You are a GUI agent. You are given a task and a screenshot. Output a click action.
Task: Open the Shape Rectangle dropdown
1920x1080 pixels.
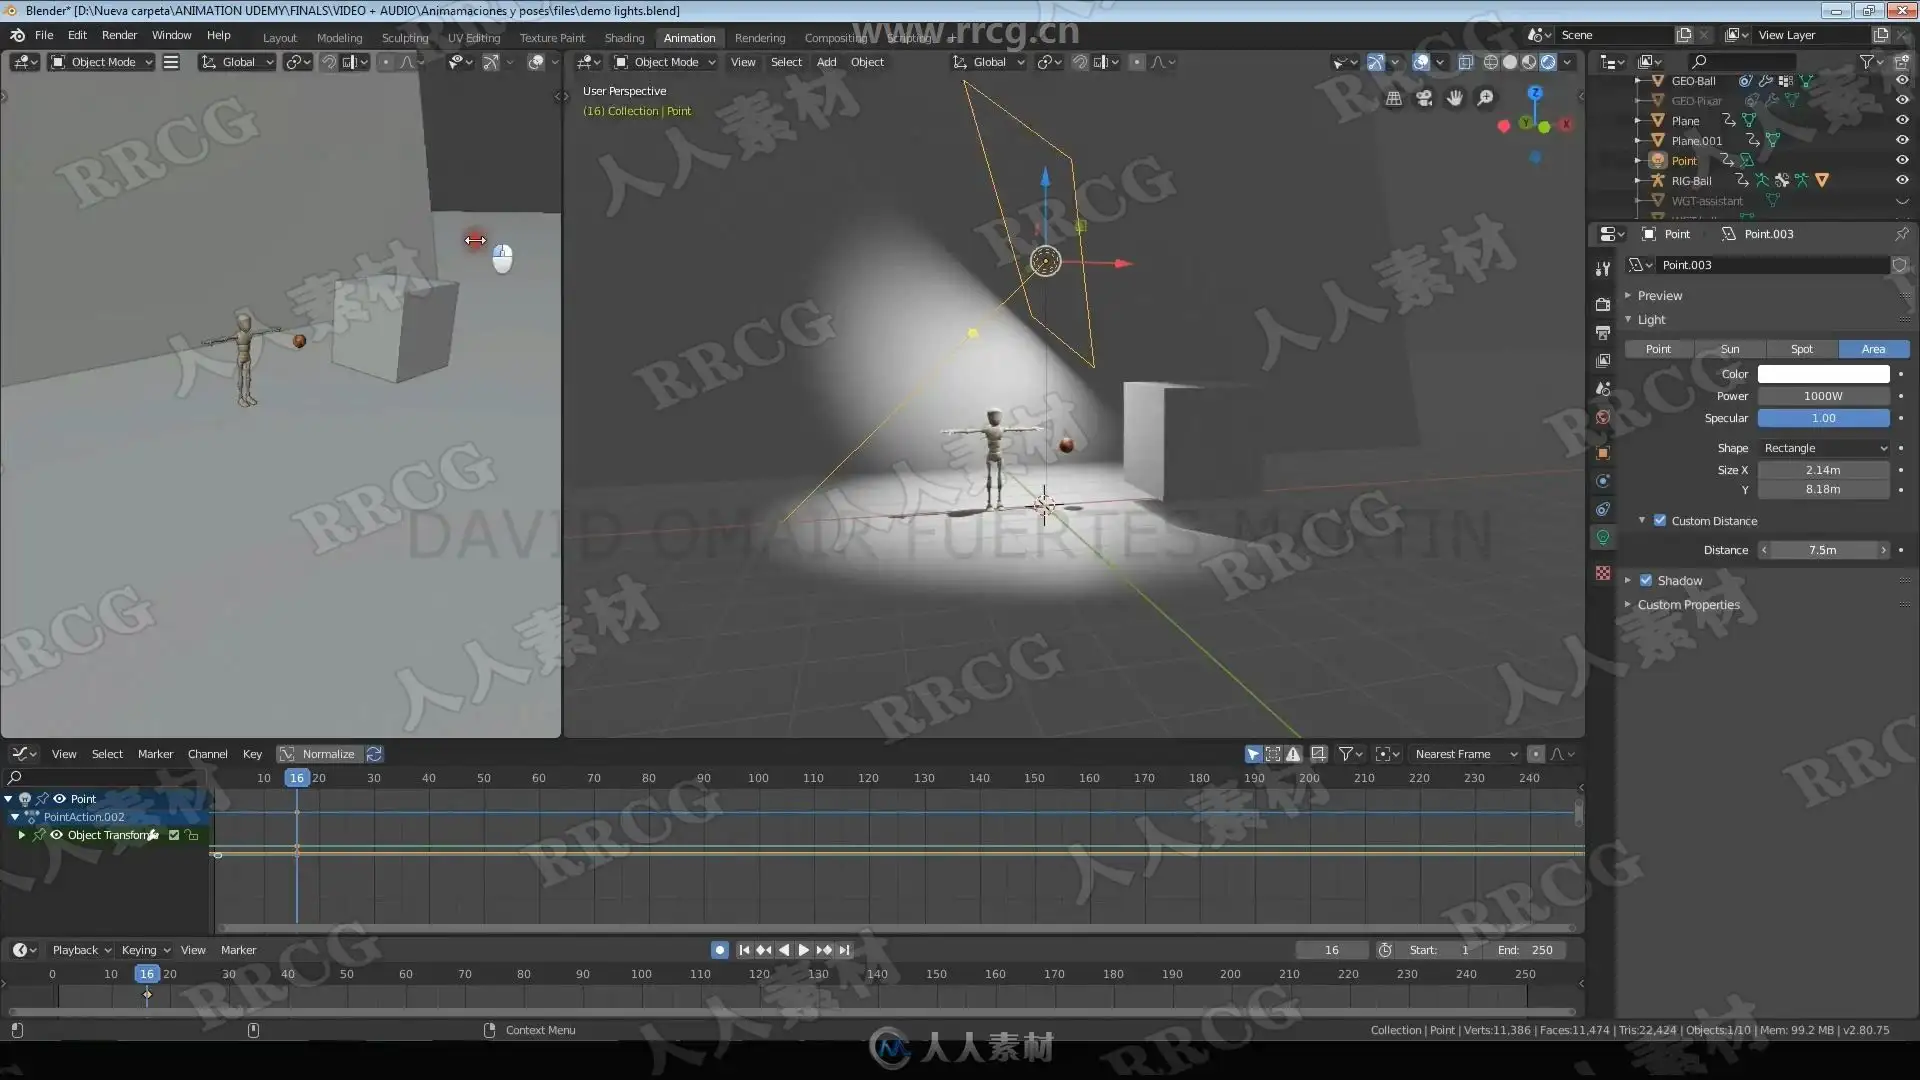1824,448
